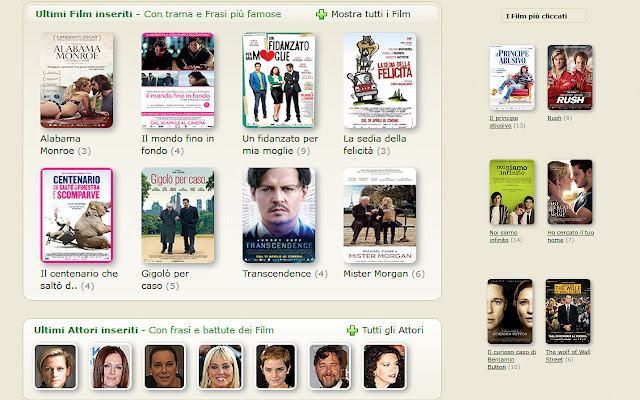The image size is (640, 400).
Task: Click the La sedia della felicità title
Action: point(375,144)
